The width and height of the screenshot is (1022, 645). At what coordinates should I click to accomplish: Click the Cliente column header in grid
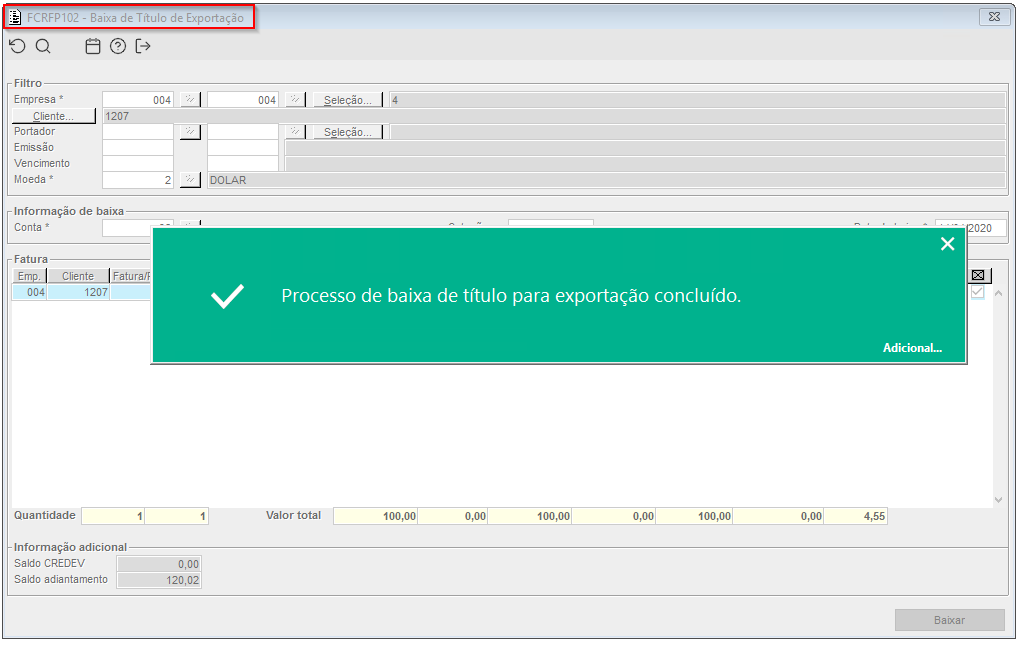point(78,276)
